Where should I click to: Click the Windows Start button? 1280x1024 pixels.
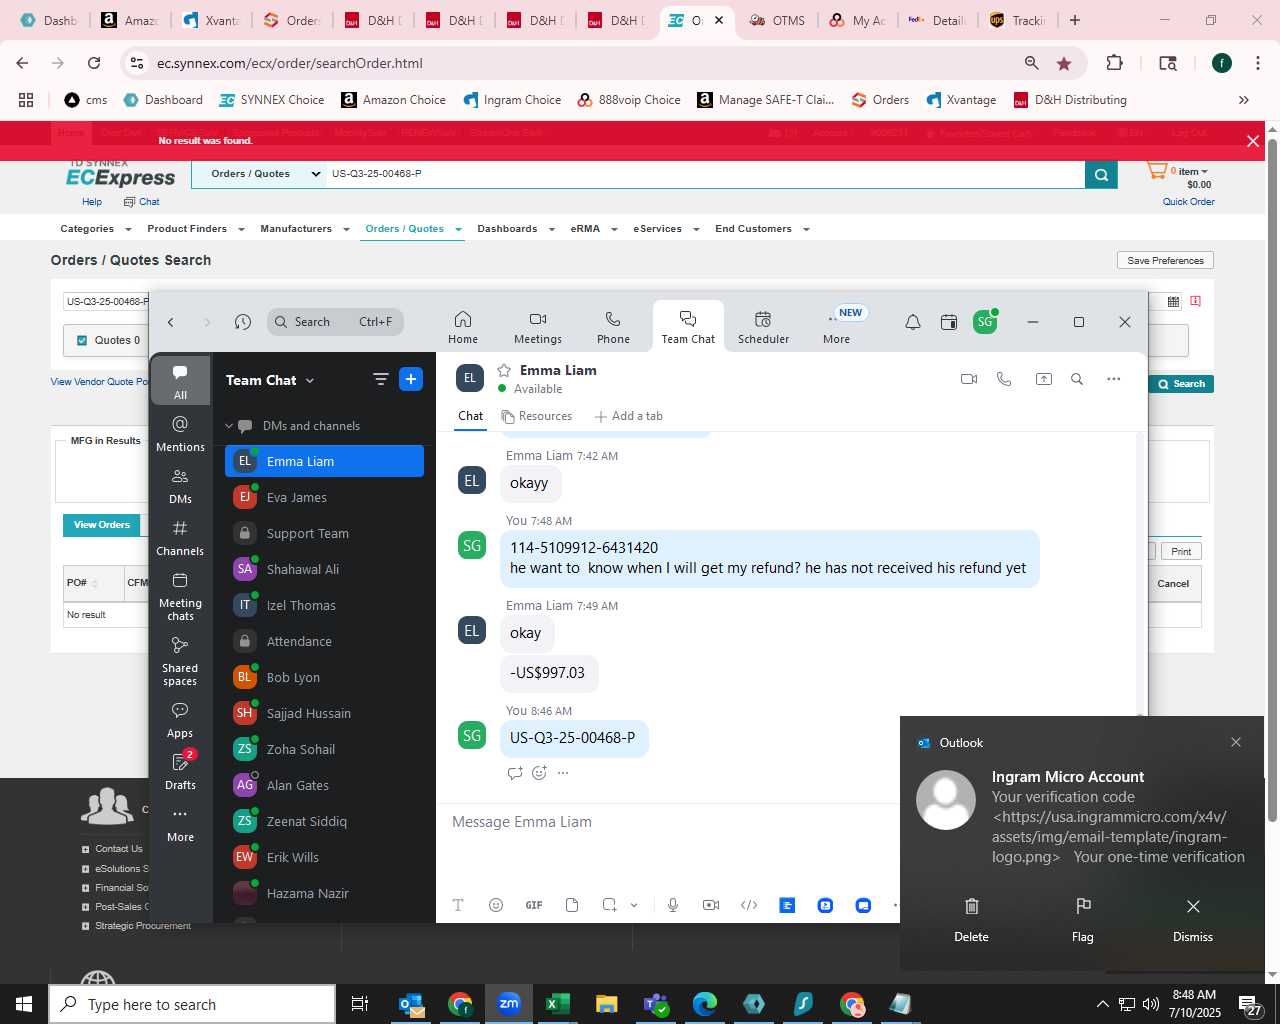[x=24, y=1004]
